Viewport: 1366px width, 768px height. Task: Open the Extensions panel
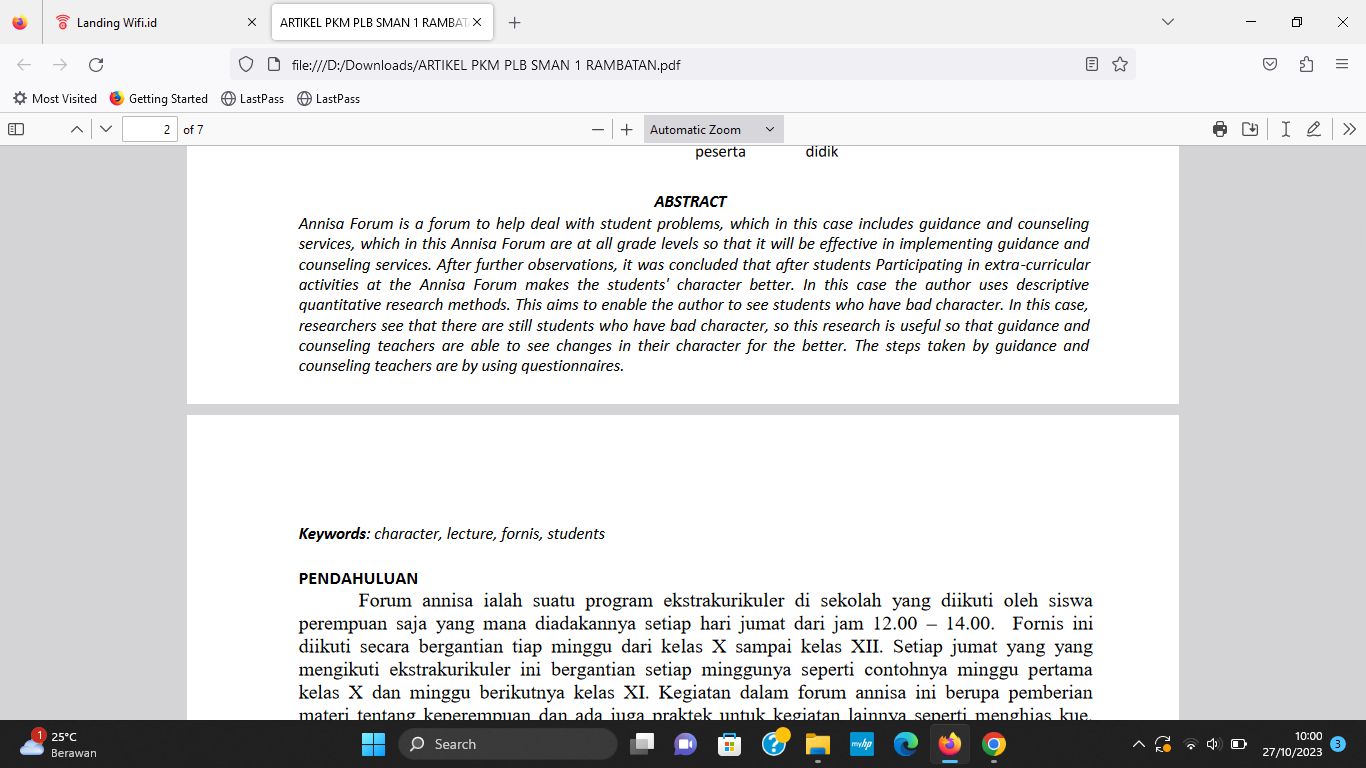[x=1306, y=65]
